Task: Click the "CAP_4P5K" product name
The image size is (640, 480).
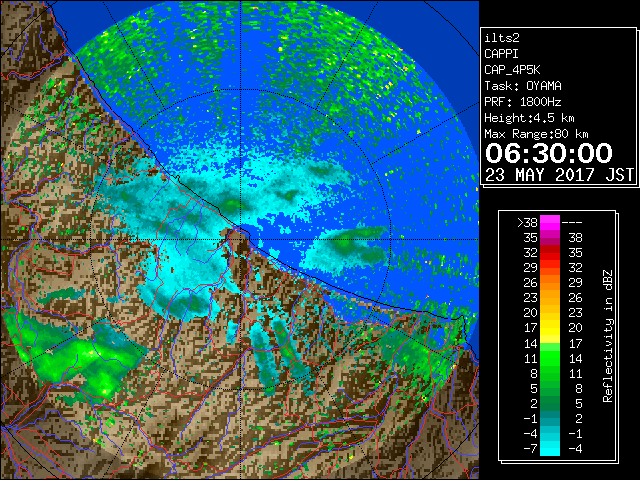Action: (x=512, y=70)
